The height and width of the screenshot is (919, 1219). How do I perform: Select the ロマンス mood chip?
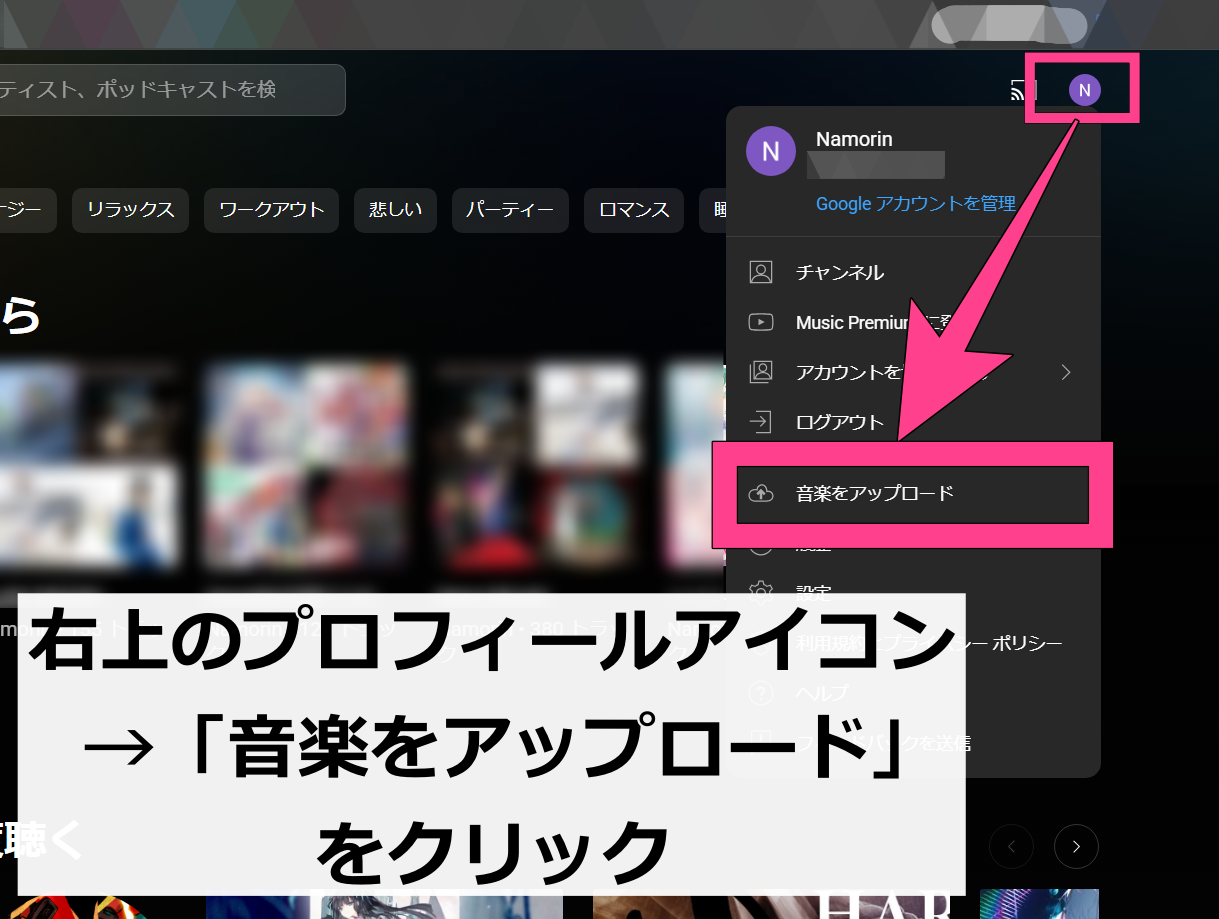(x=634, y=210)
